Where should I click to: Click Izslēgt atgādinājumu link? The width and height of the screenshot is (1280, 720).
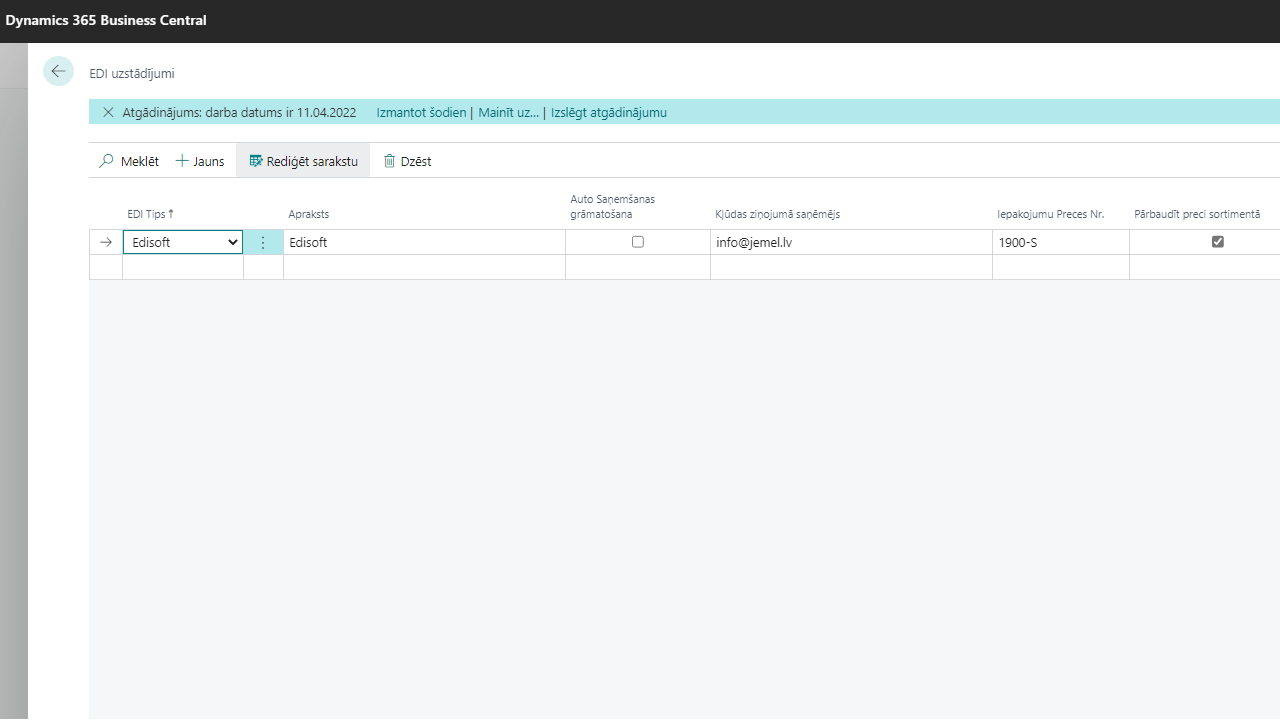coord(608,112)
